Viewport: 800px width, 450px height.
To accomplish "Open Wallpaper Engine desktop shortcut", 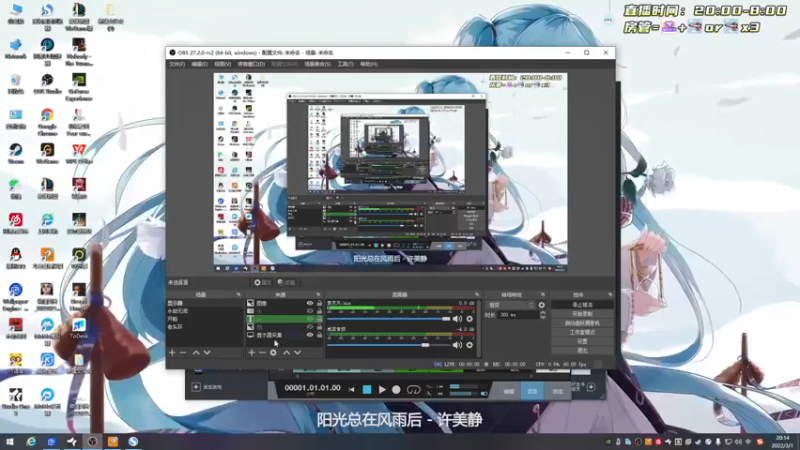I will point(16,297).
